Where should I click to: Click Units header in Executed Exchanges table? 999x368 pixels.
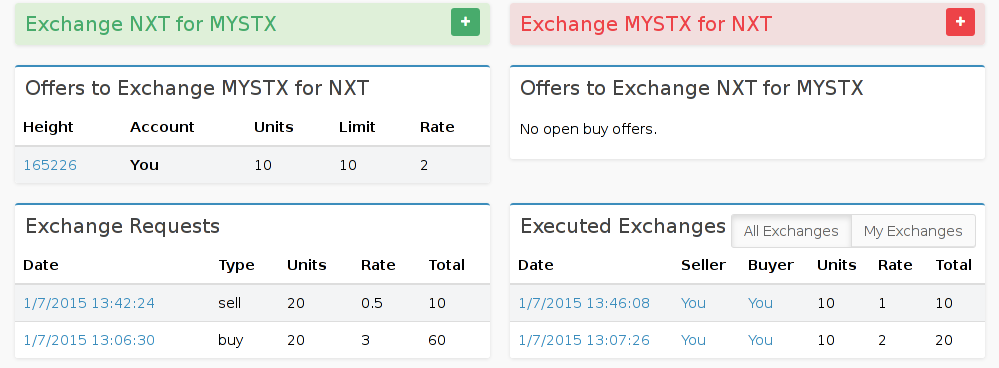click(x=837, y=265)
